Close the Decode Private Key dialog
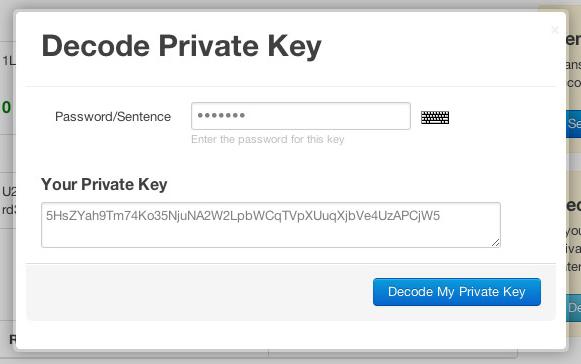 (x=555, y=30)
